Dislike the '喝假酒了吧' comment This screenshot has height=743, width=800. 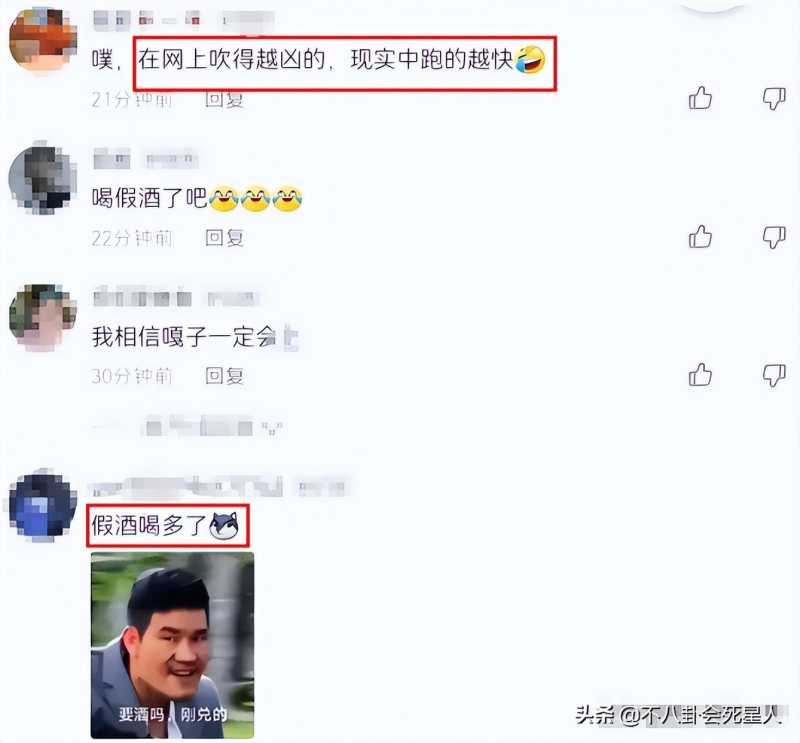pyautogui.click(x=773, y=237)
